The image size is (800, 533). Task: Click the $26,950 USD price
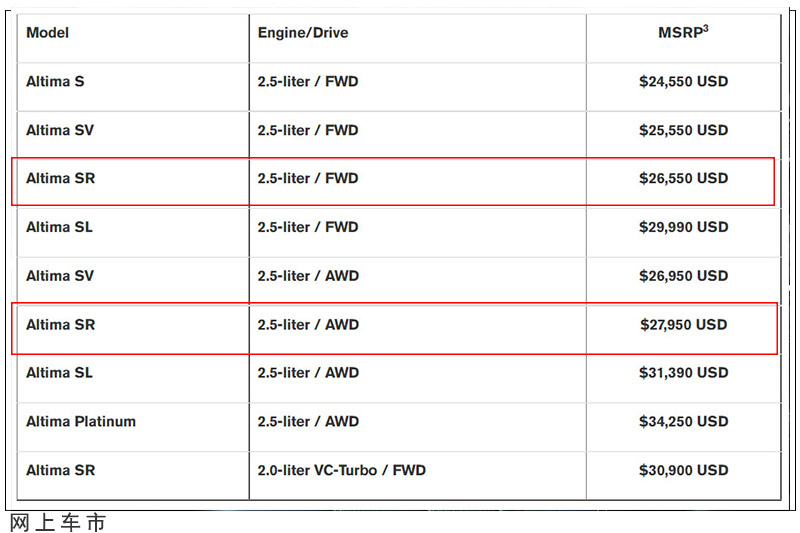[x=684, y=276]
